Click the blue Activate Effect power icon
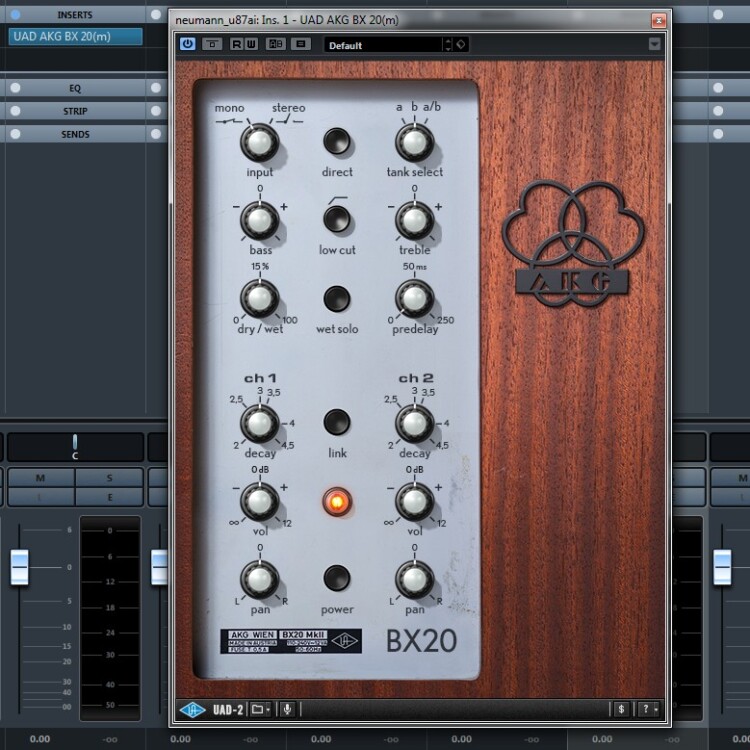Viewport: 750px width, 750px height. pos(188,44)
